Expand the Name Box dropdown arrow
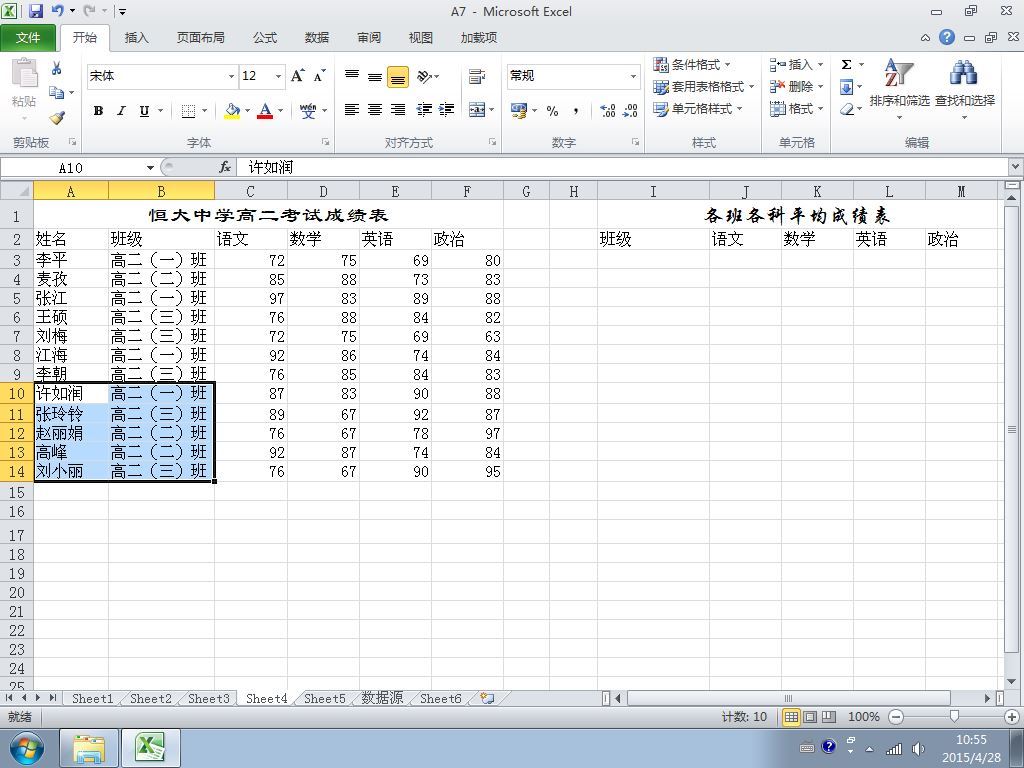1024x768 pixels. tap(150, 168)
